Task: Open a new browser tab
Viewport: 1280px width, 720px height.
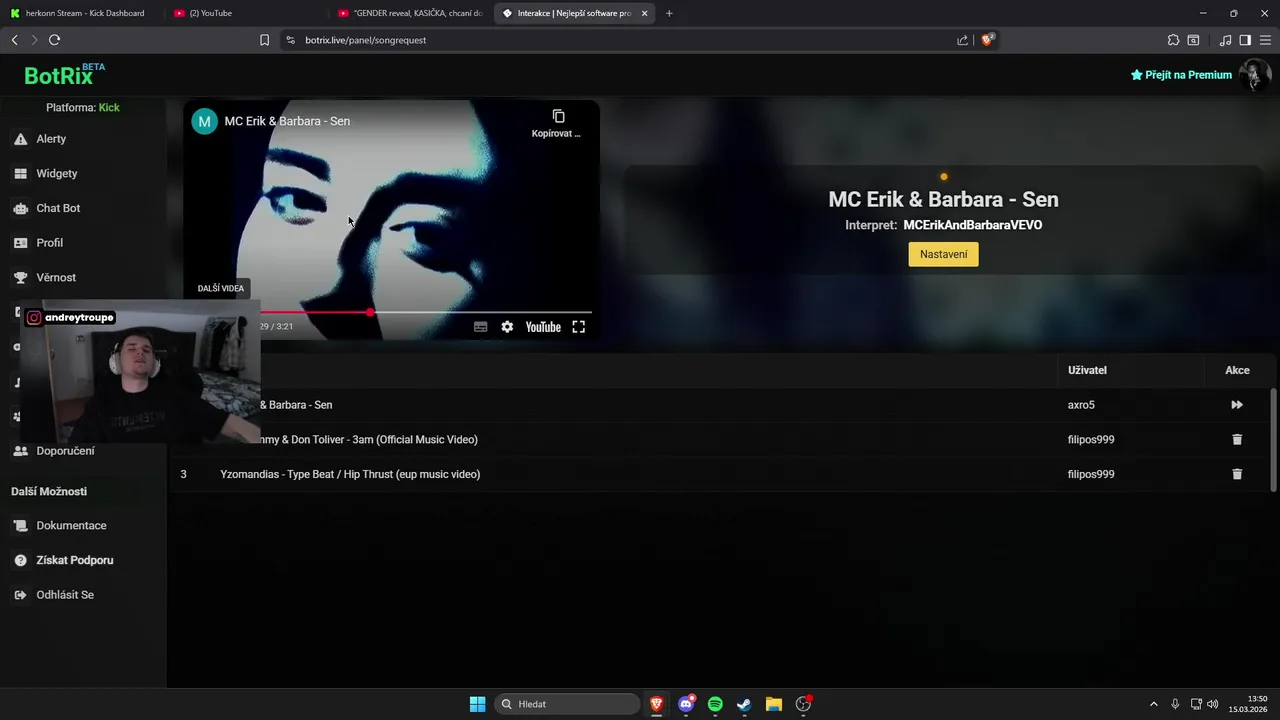Action: (x=669, y=13)
